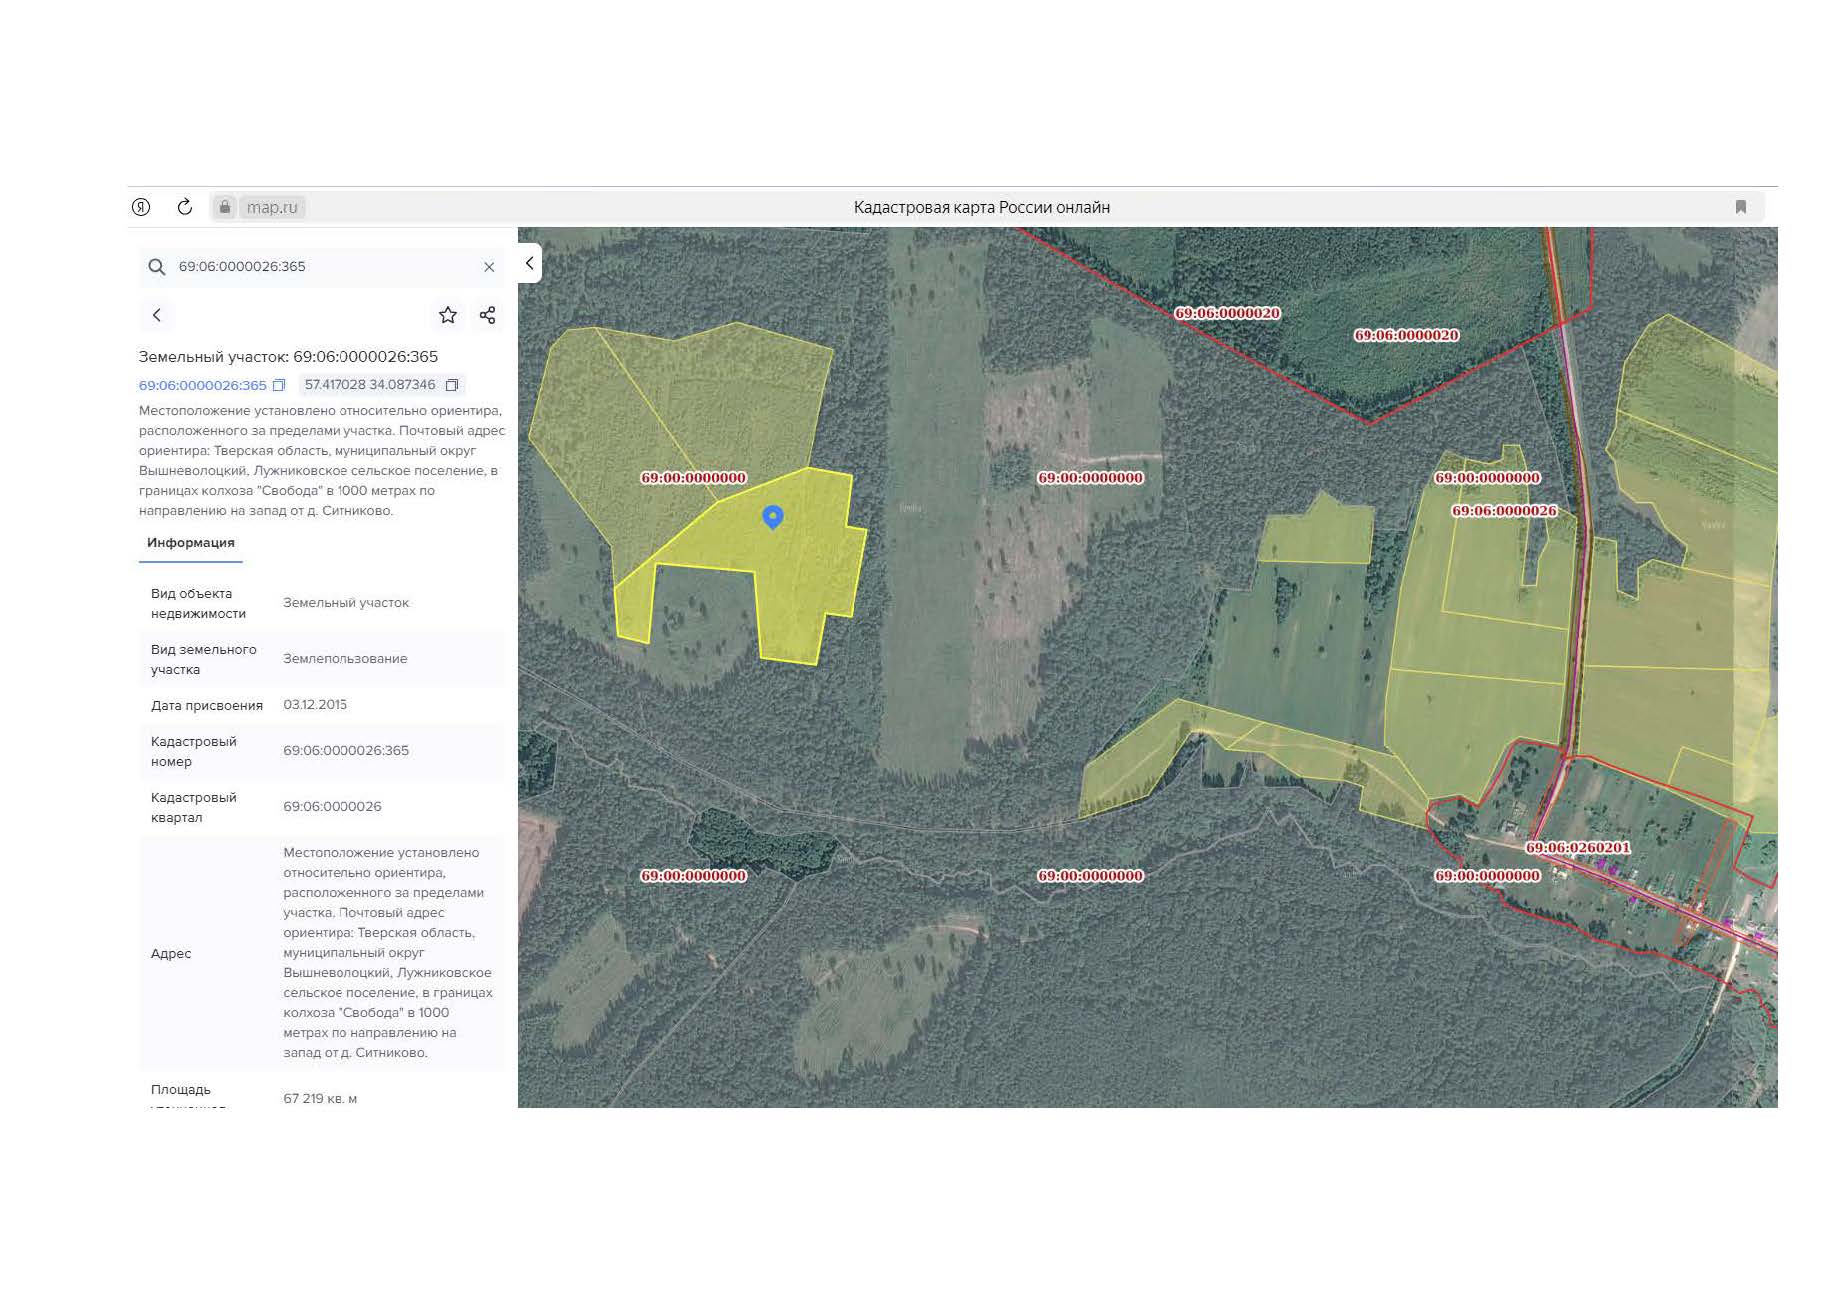Click the map.ru address in the URL bar
1836x1299 pixels.
tap(272, 207)
